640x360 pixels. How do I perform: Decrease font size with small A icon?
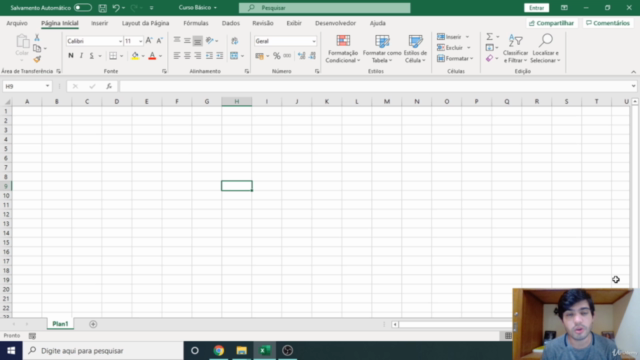coord(159,41)
